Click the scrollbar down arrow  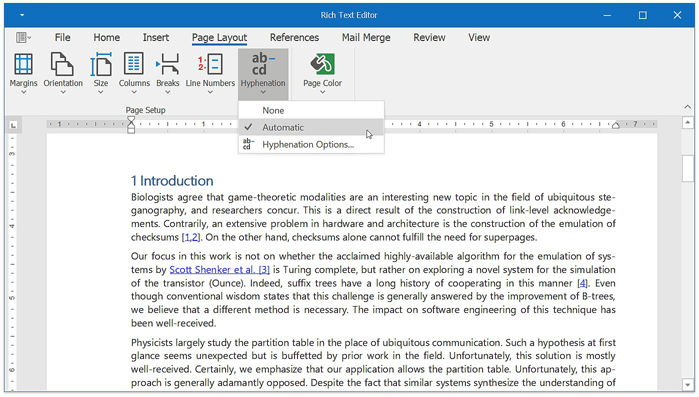coord(688,384)
